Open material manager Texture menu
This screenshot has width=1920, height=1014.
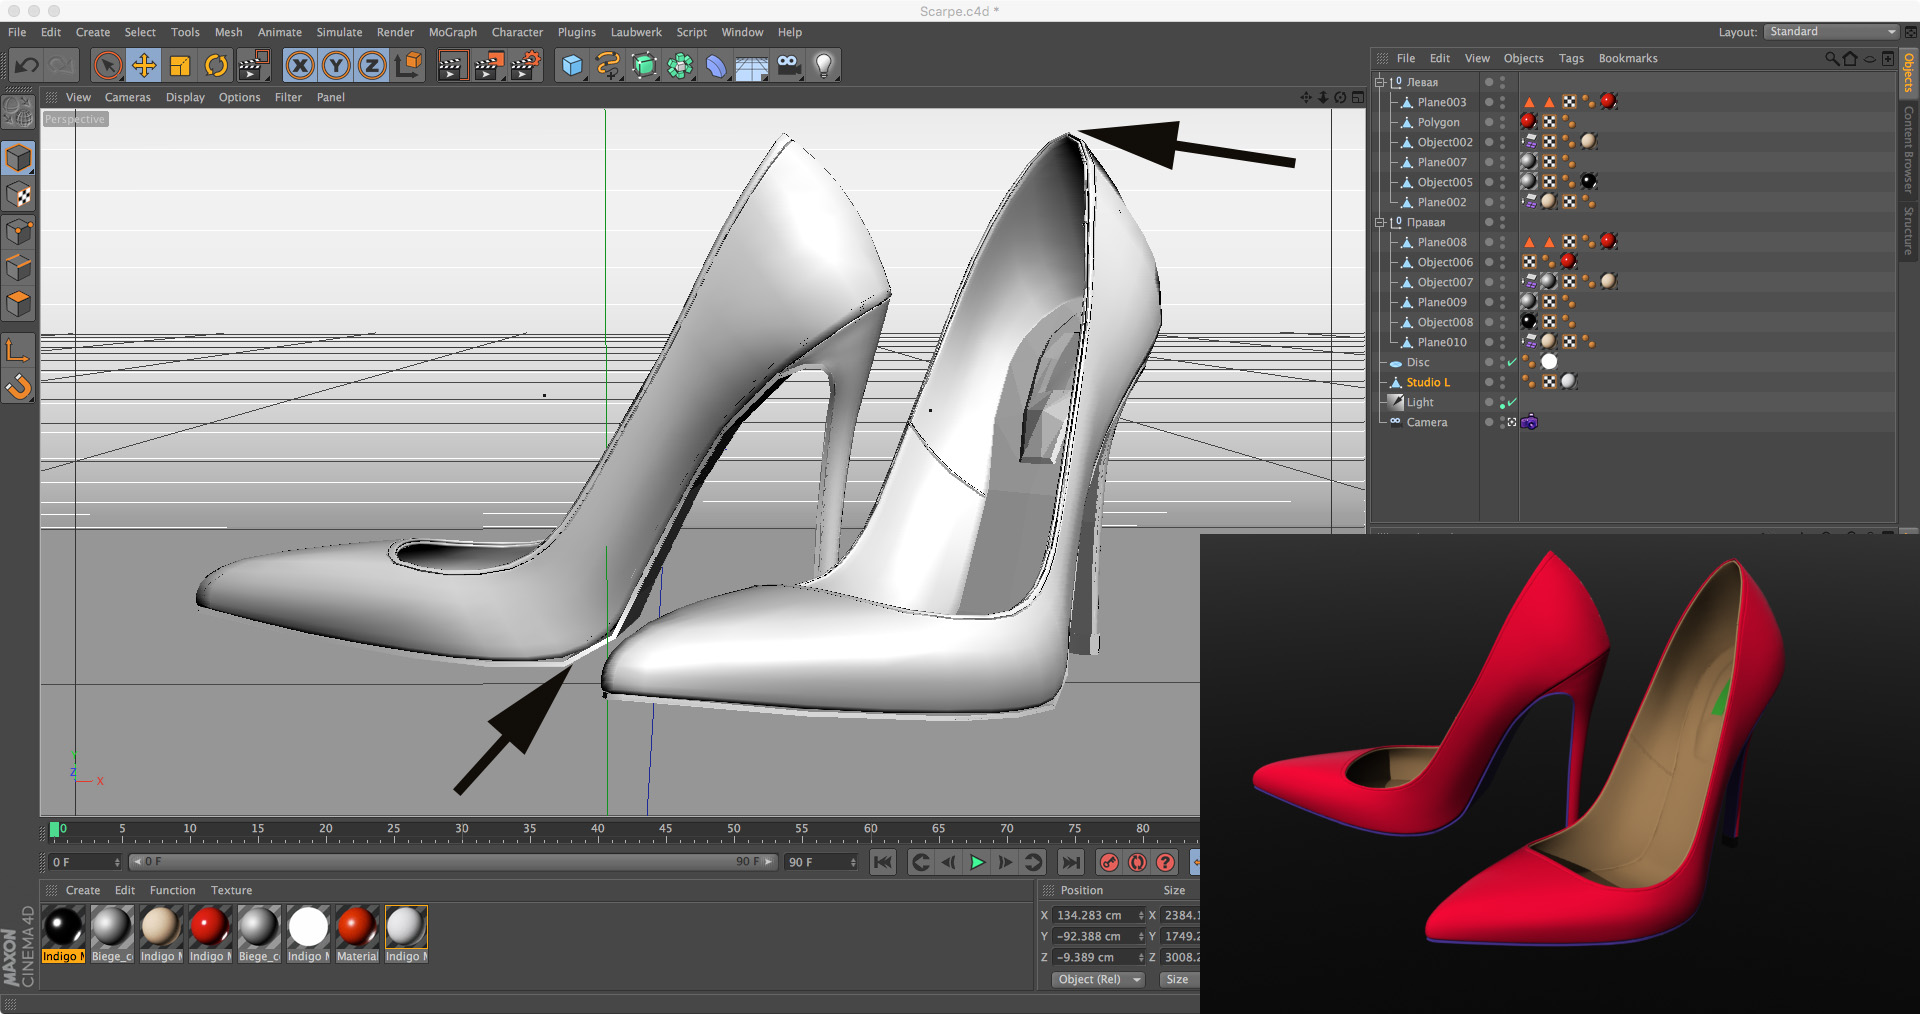(x=231, y=890)
